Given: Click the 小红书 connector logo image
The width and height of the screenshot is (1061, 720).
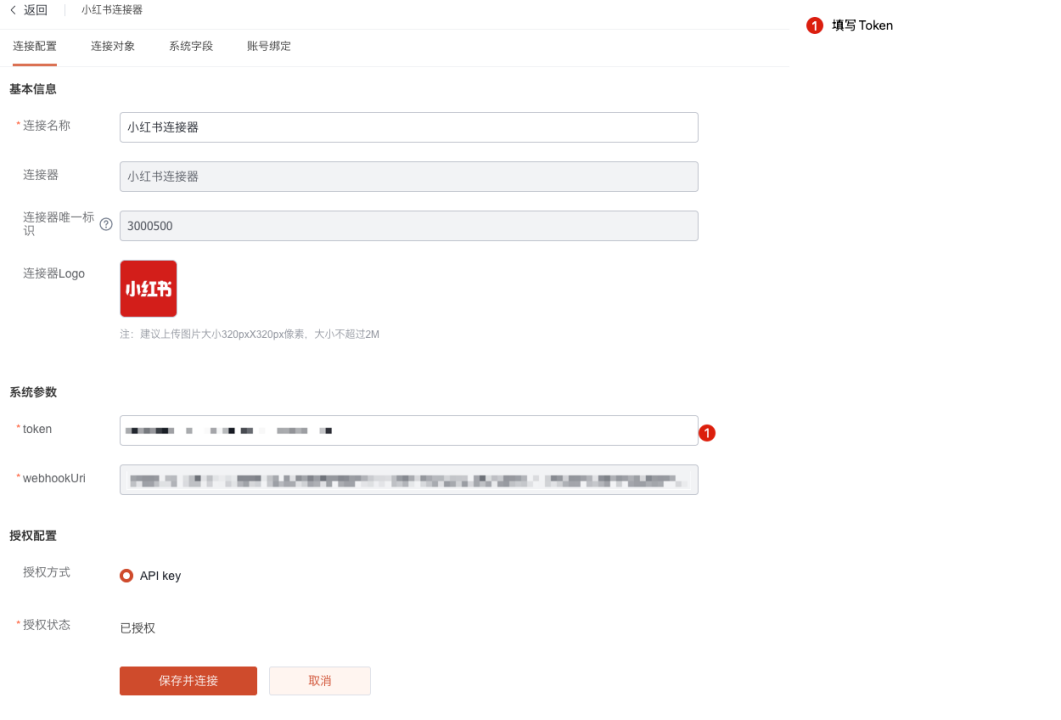Looking at the screenshot, I should [148, 289].
